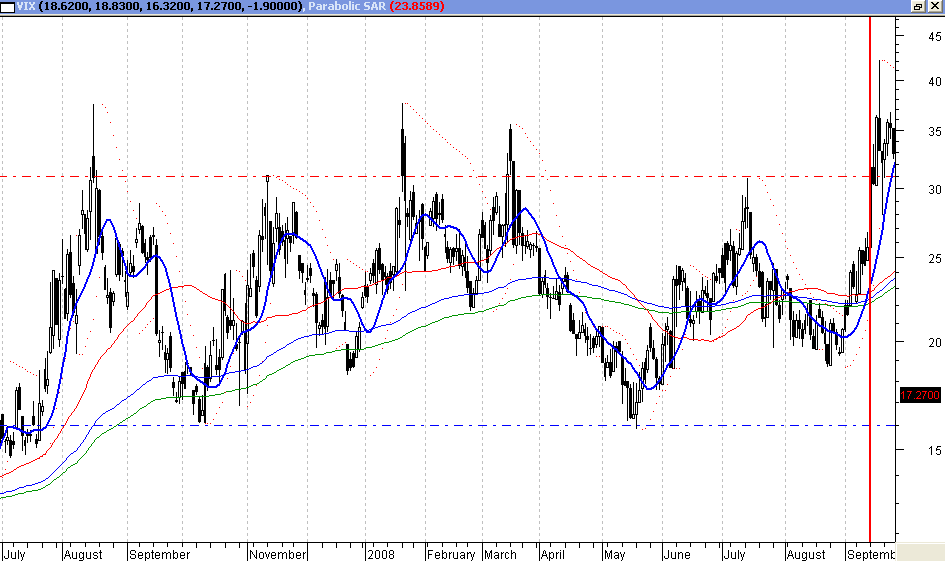Screen dimensions: 945x561
Task: Close the VIX chart window
Action: [935, 7]
